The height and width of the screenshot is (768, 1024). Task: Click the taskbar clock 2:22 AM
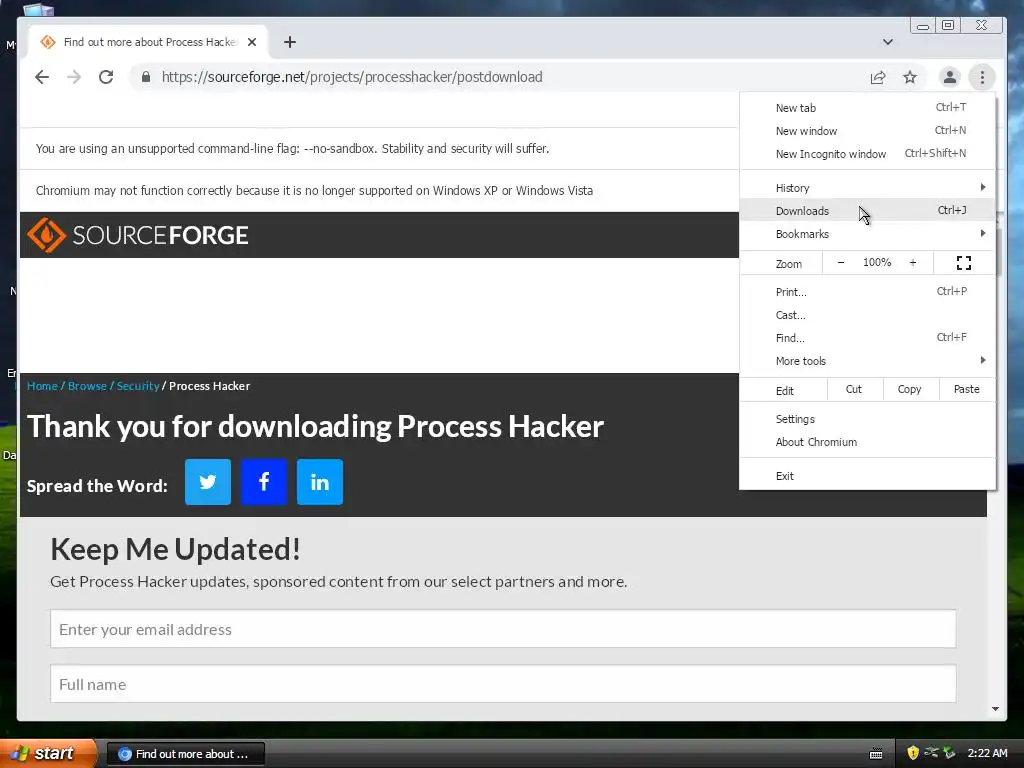[987, 753]
